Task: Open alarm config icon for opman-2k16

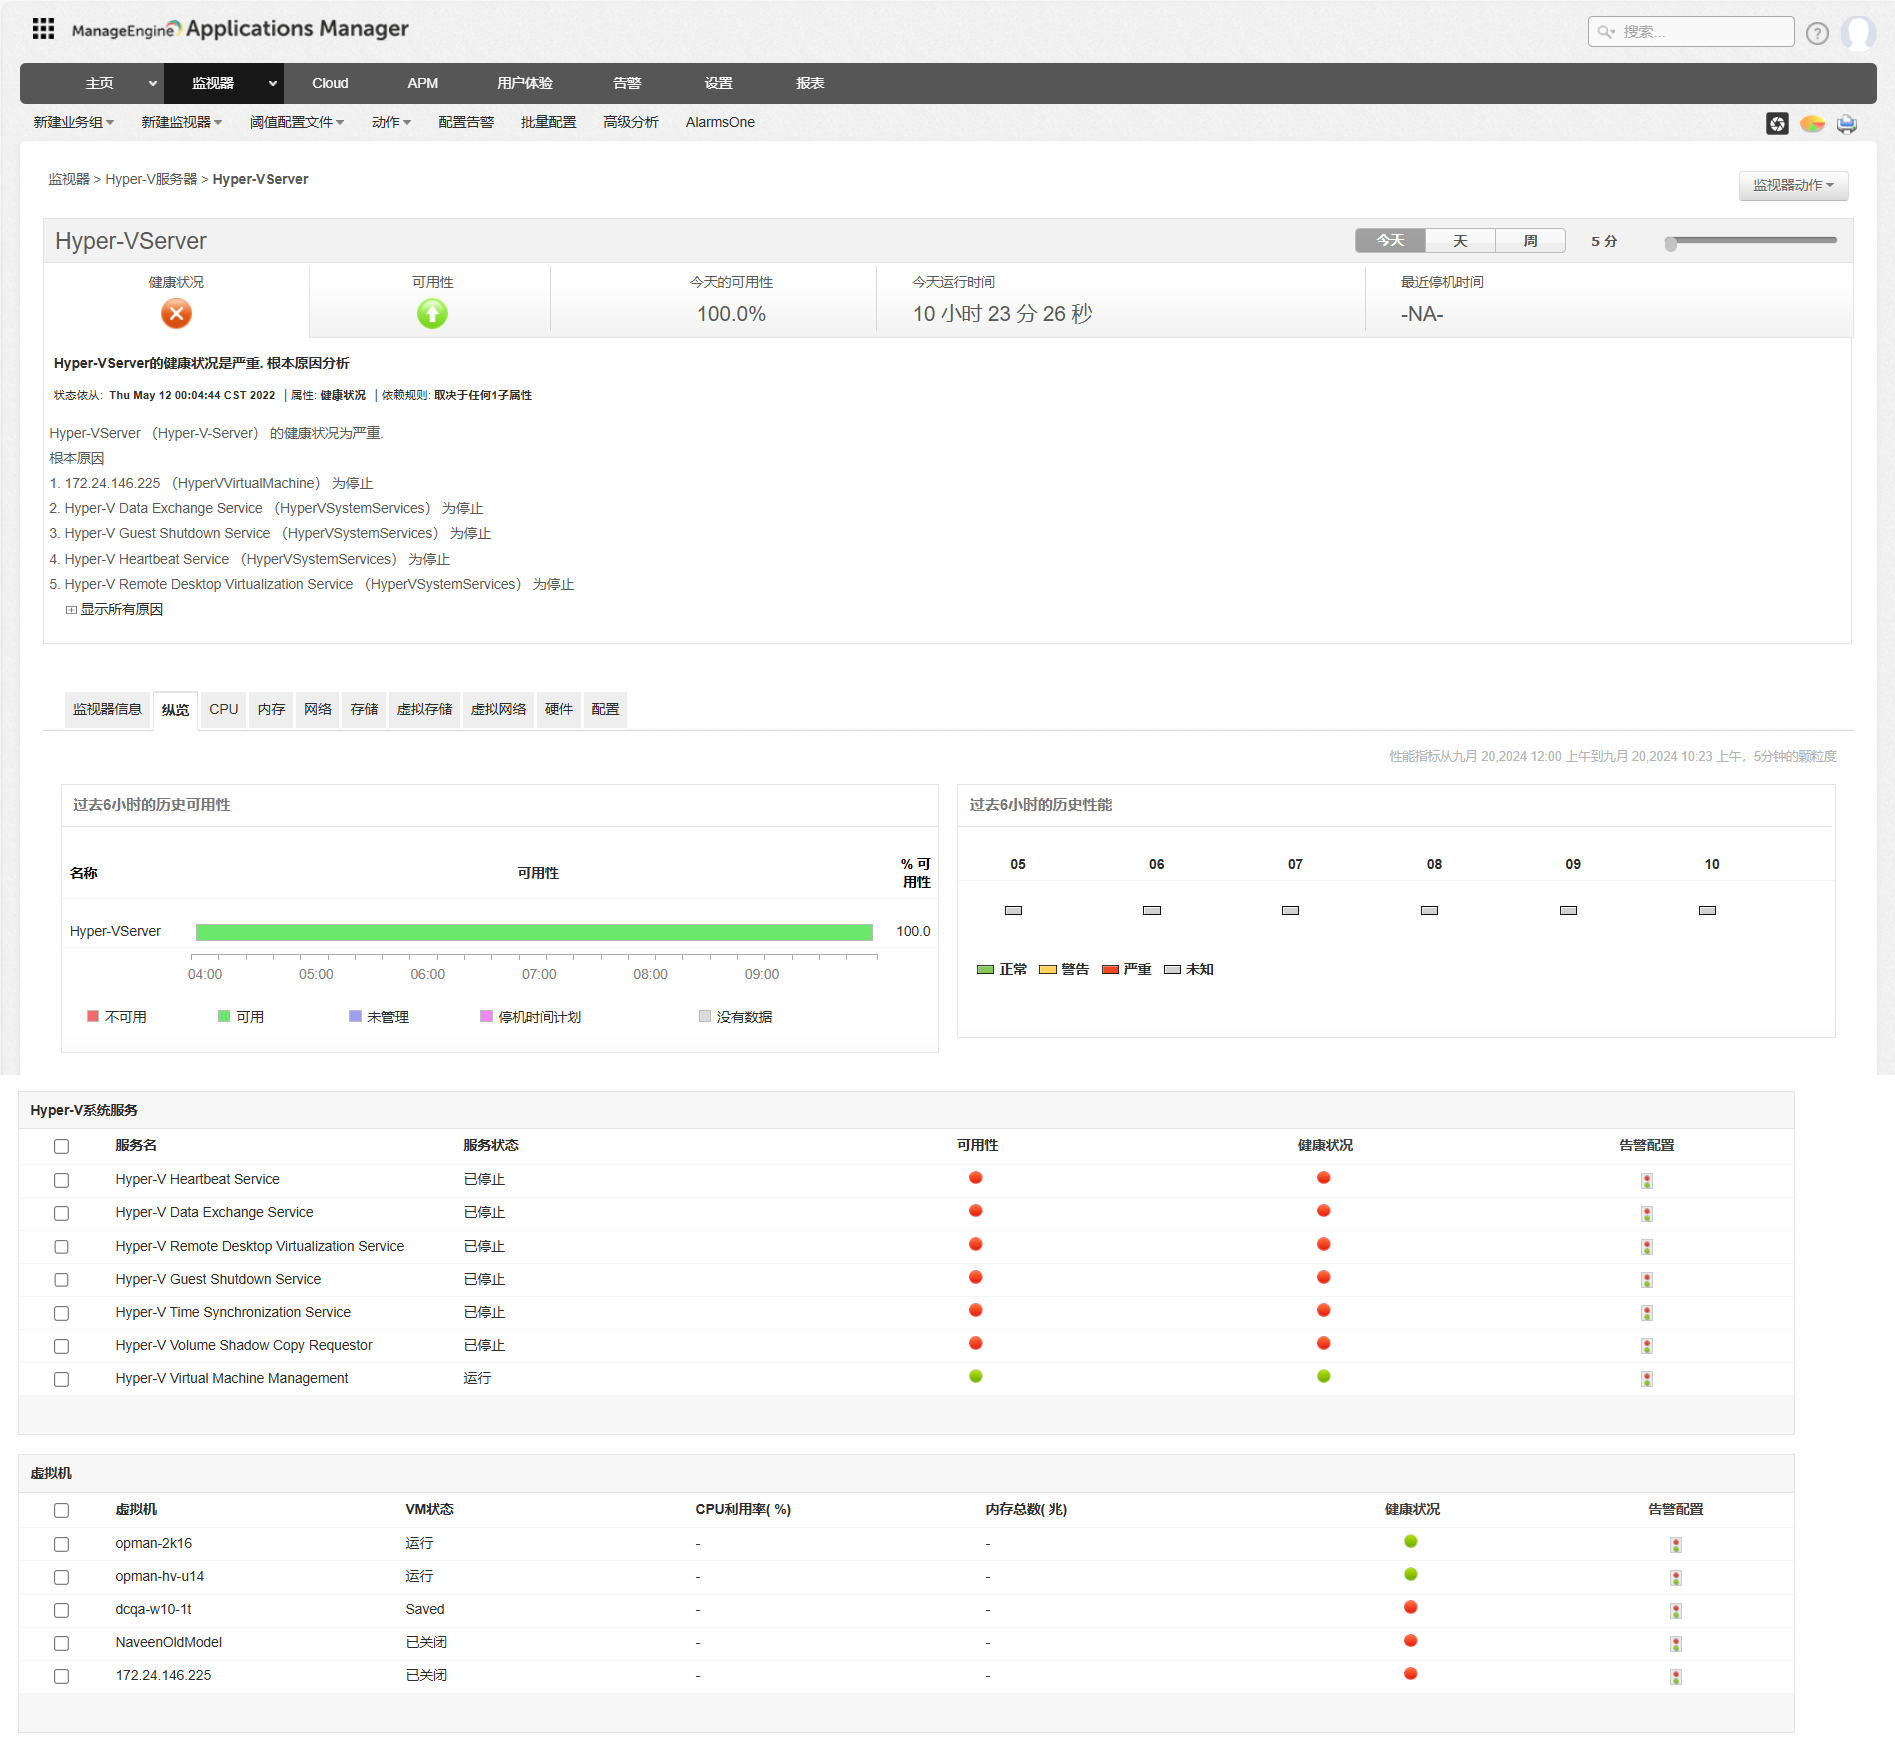Action: coord(1675,1545)
